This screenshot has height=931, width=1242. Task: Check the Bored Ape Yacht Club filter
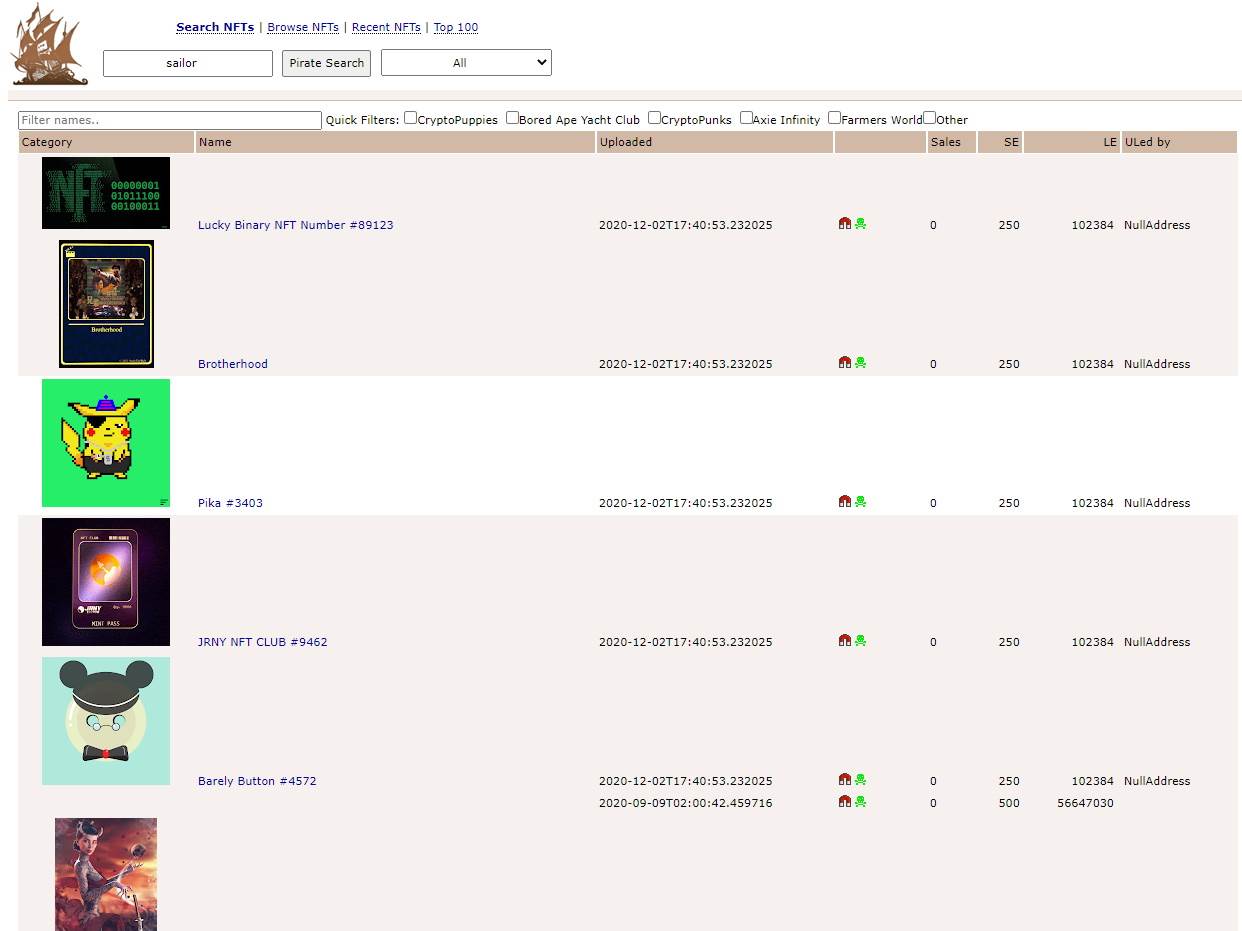[512, 117]
